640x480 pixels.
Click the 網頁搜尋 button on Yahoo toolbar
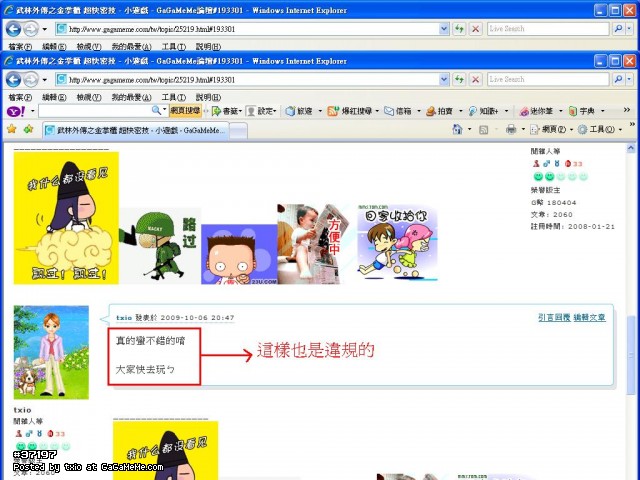coord(185,111)
